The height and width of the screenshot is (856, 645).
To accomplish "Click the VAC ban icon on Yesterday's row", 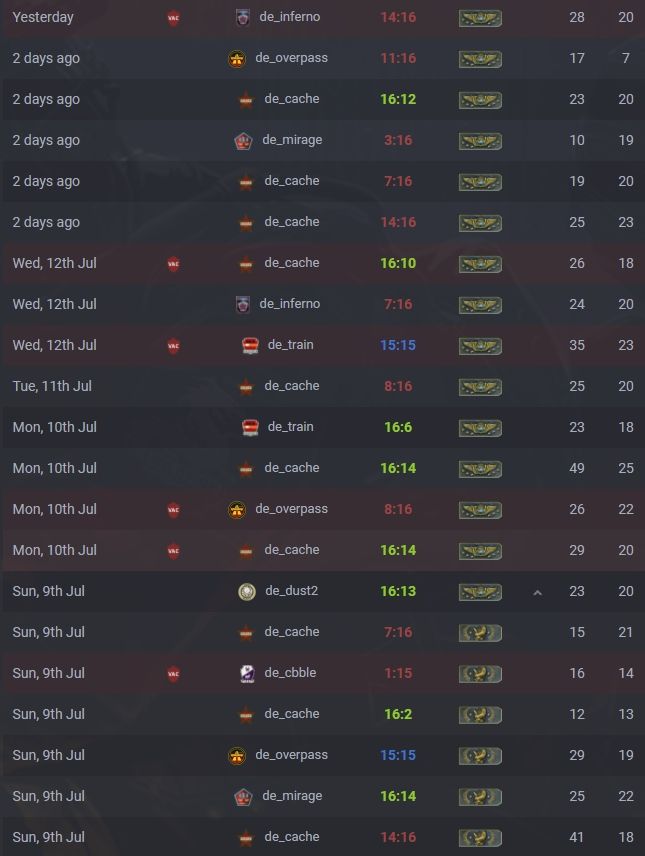I will click(173, 18).
